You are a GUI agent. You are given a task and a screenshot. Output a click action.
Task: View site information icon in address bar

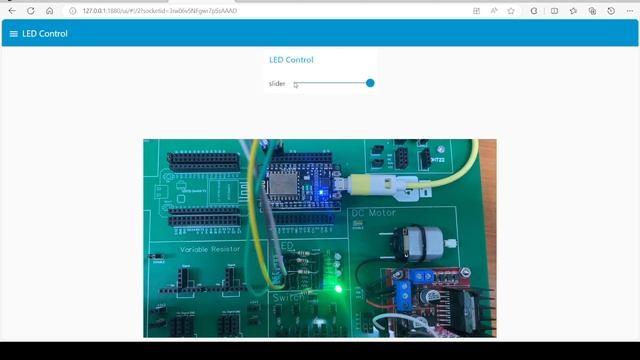click(73, 11)
